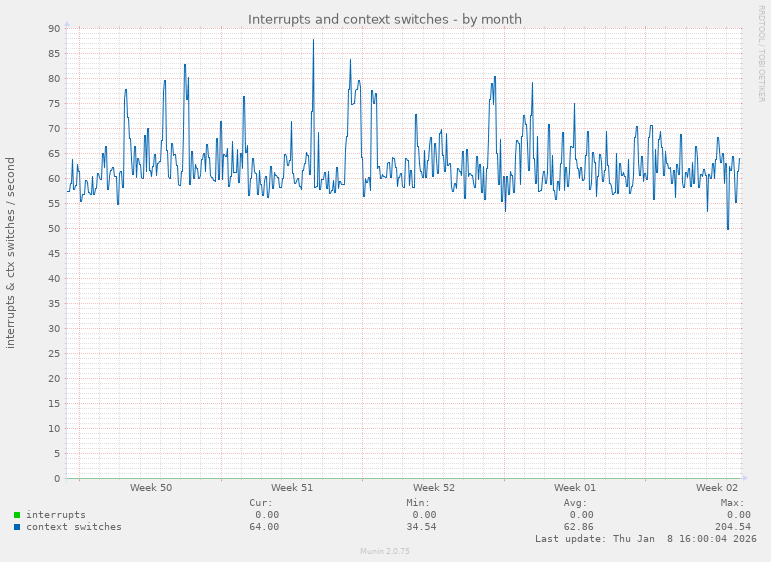The width and height of the screenshot is (771, 562).
Task: Click the "Max:" column header
Action: tap(732, 503)
